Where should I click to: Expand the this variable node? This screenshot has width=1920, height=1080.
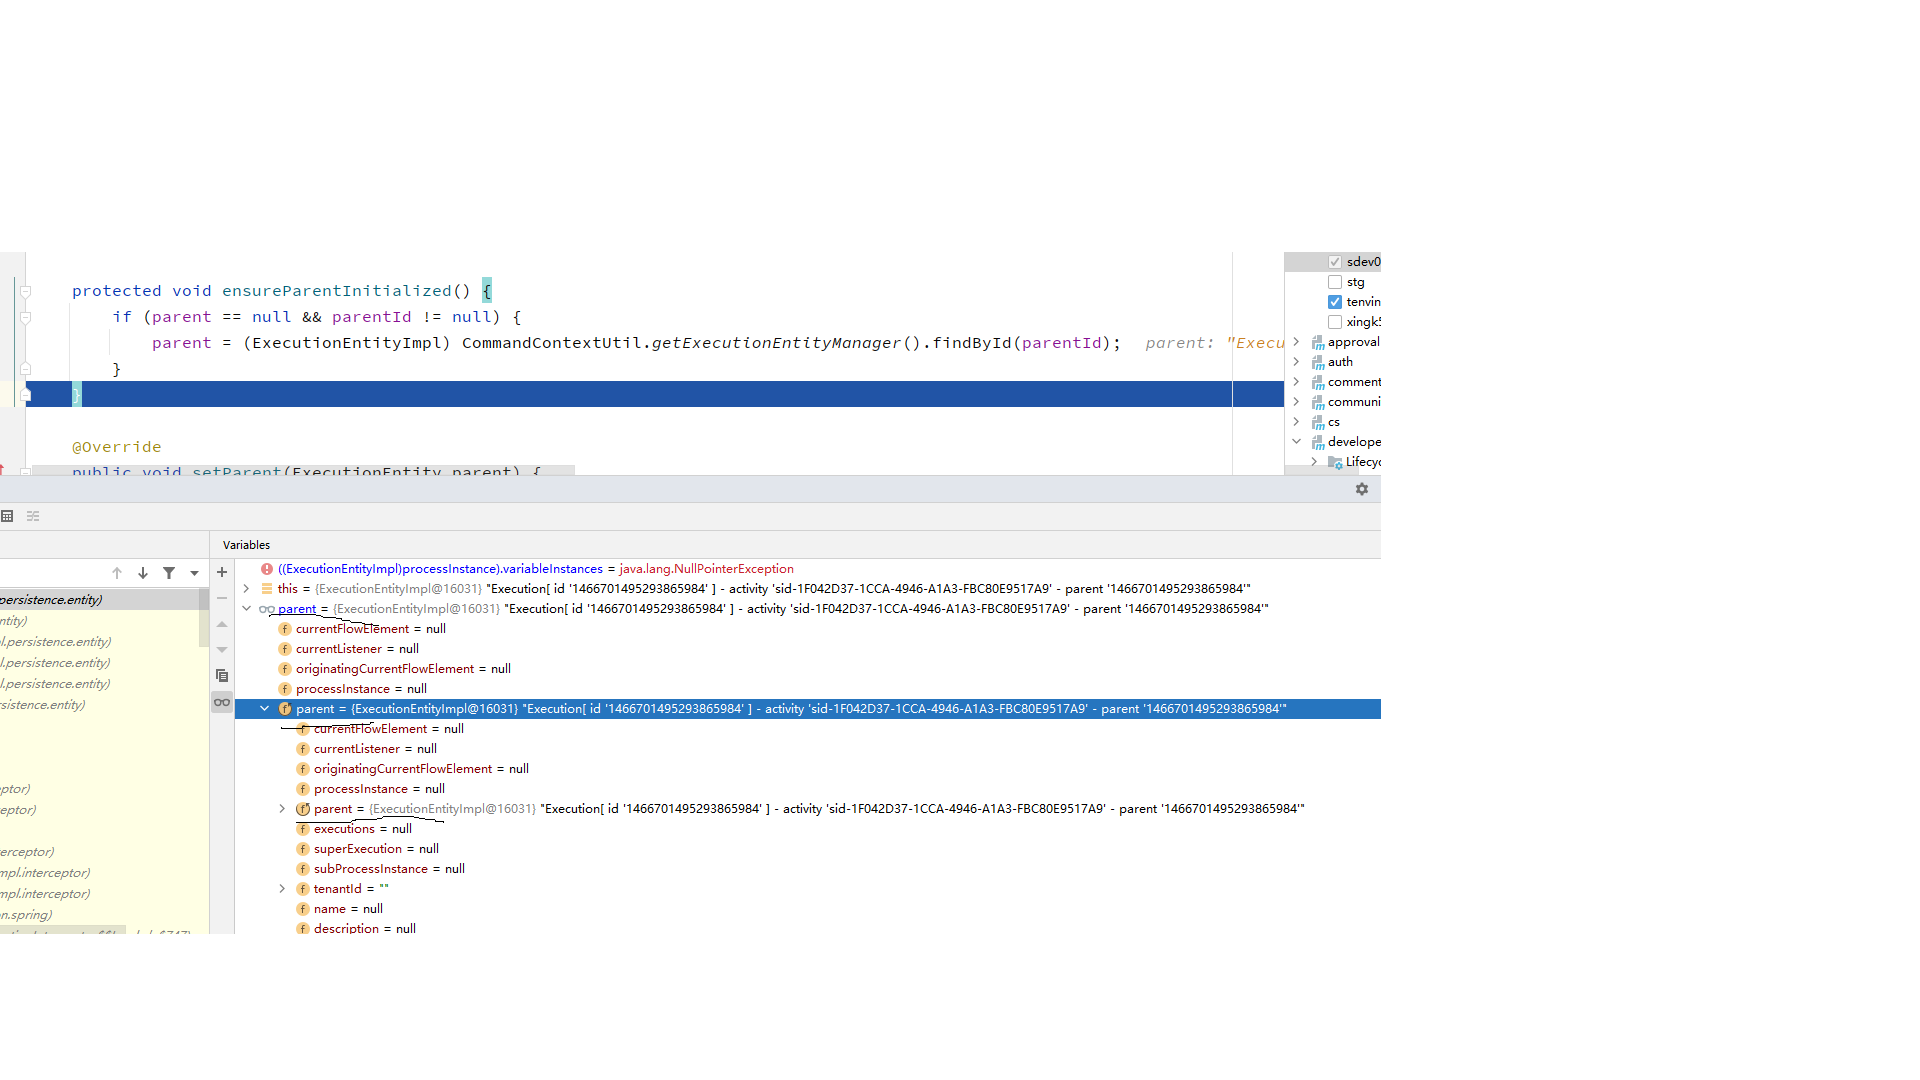pos(246,588)
